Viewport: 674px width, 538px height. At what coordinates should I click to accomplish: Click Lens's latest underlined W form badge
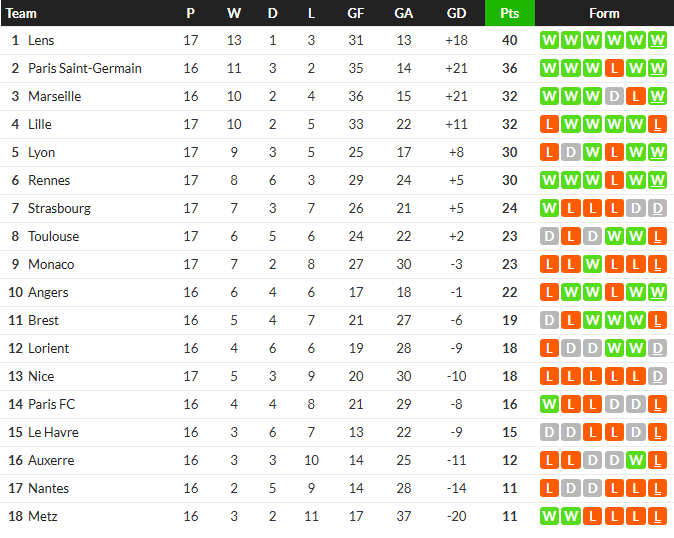click(657, 40)
